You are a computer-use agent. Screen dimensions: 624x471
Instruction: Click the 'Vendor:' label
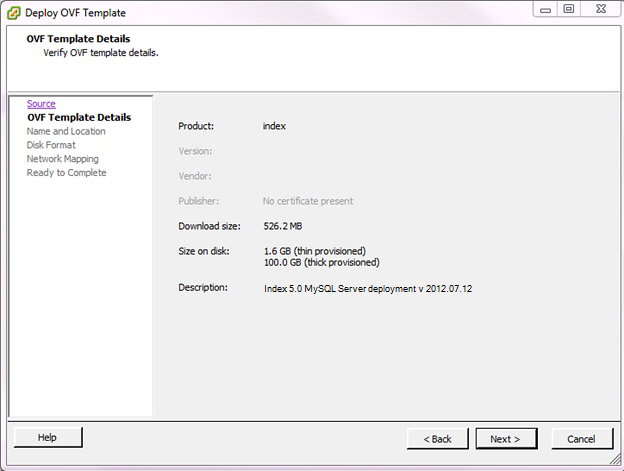tap(195, 176)
